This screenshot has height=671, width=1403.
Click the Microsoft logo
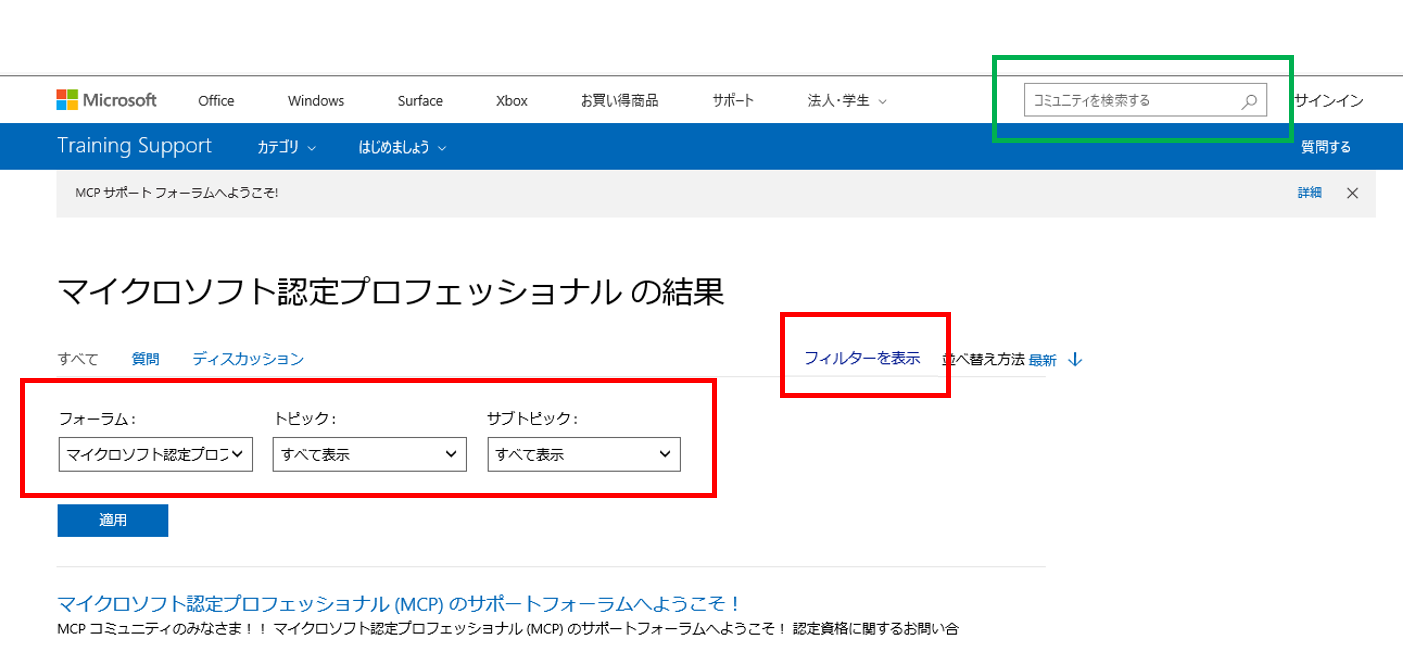(x=106, y=100)
